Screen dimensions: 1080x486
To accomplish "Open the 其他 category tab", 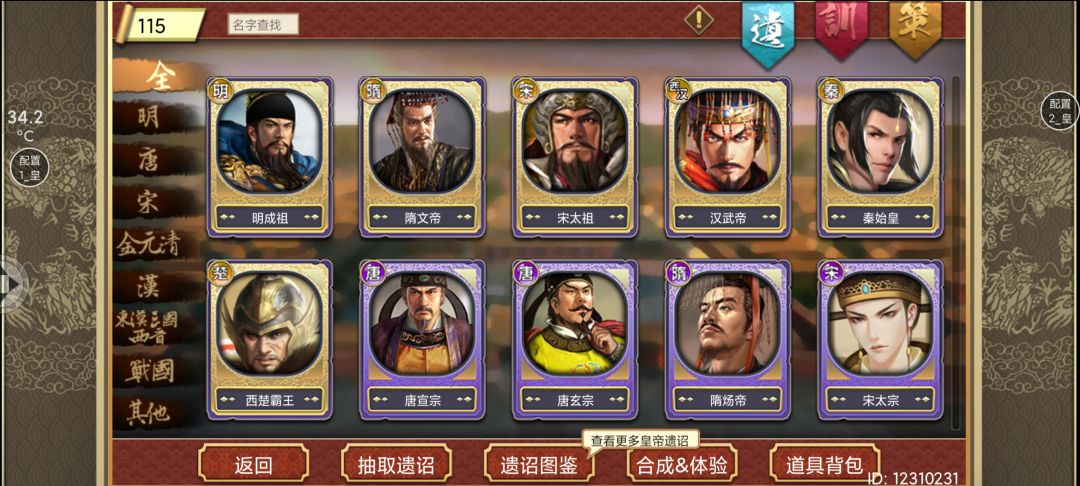I will [149, 412].
